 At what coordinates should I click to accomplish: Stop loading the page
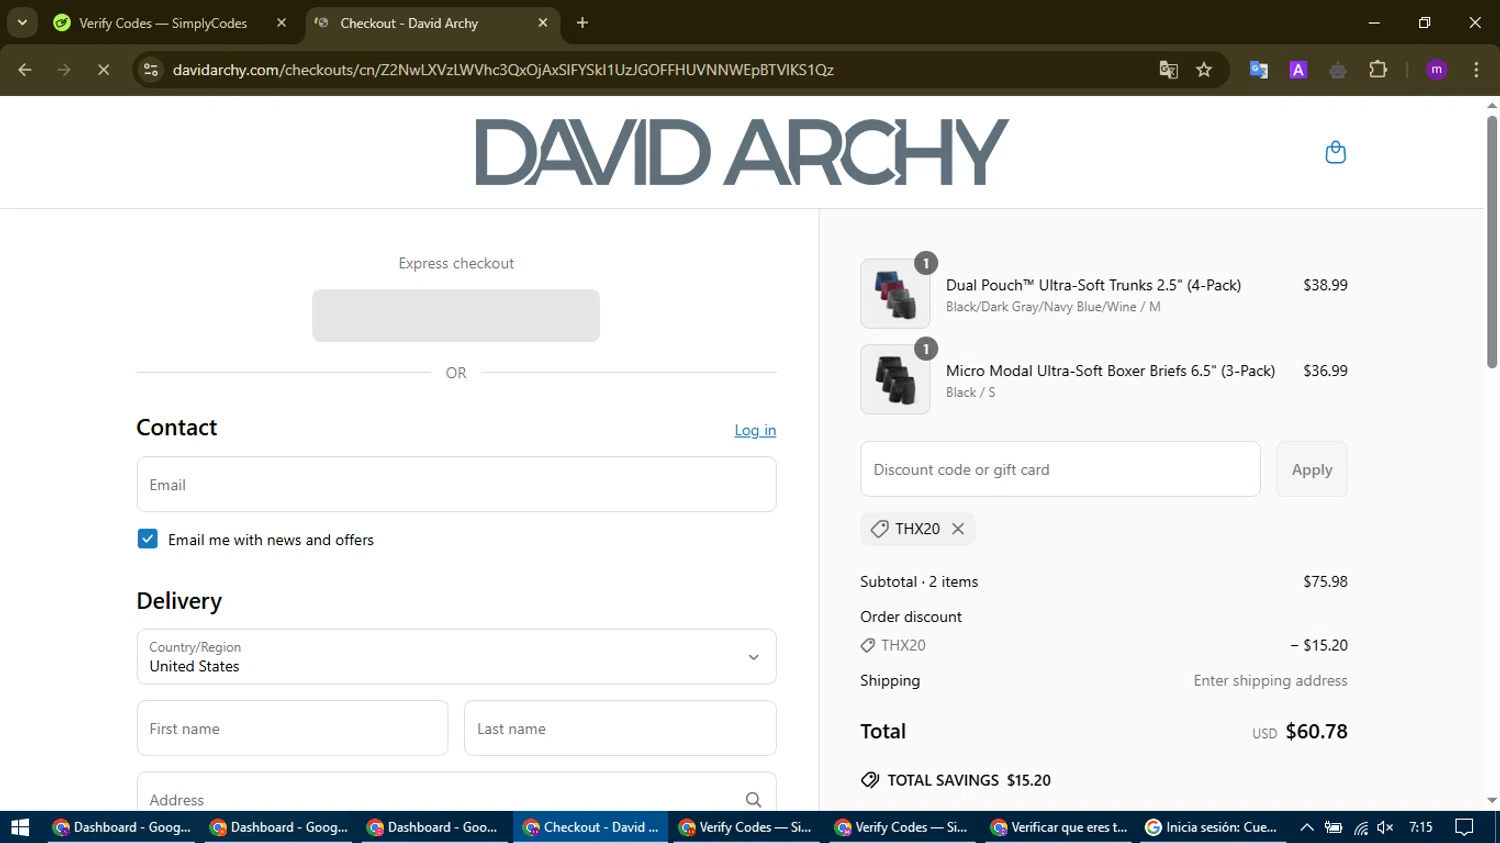pyautogui.click(x=103, y=70)
